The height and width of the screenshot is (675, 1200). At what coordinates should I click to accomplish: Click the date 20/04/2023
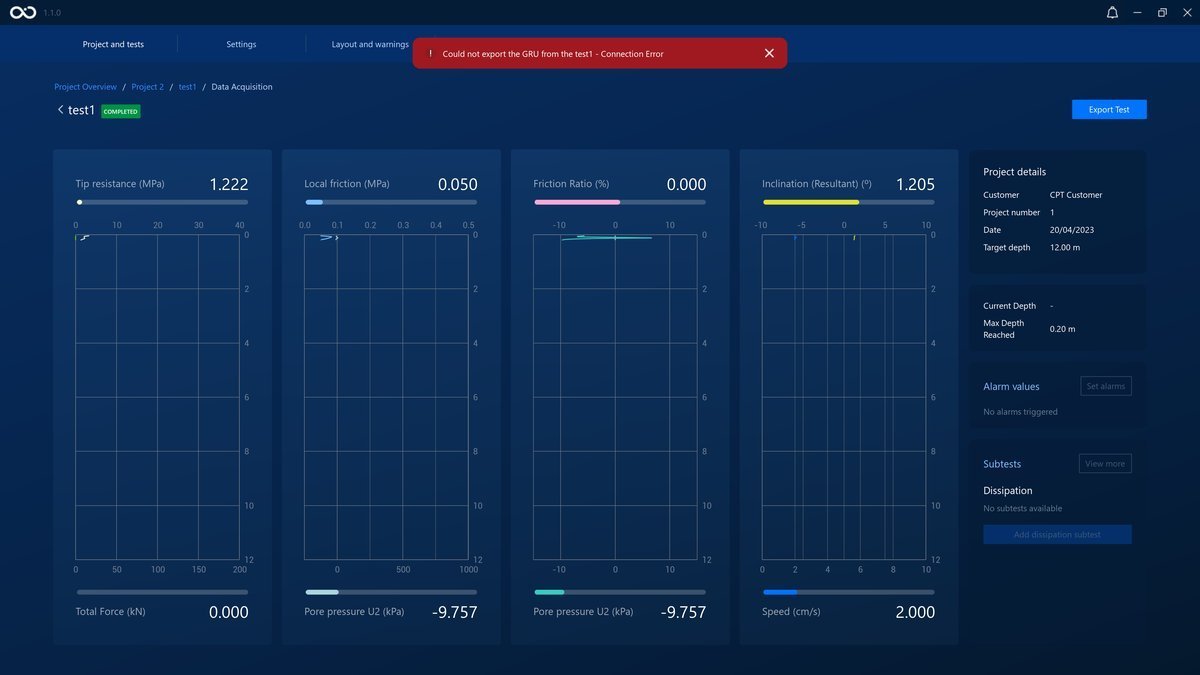(1070, 230)
